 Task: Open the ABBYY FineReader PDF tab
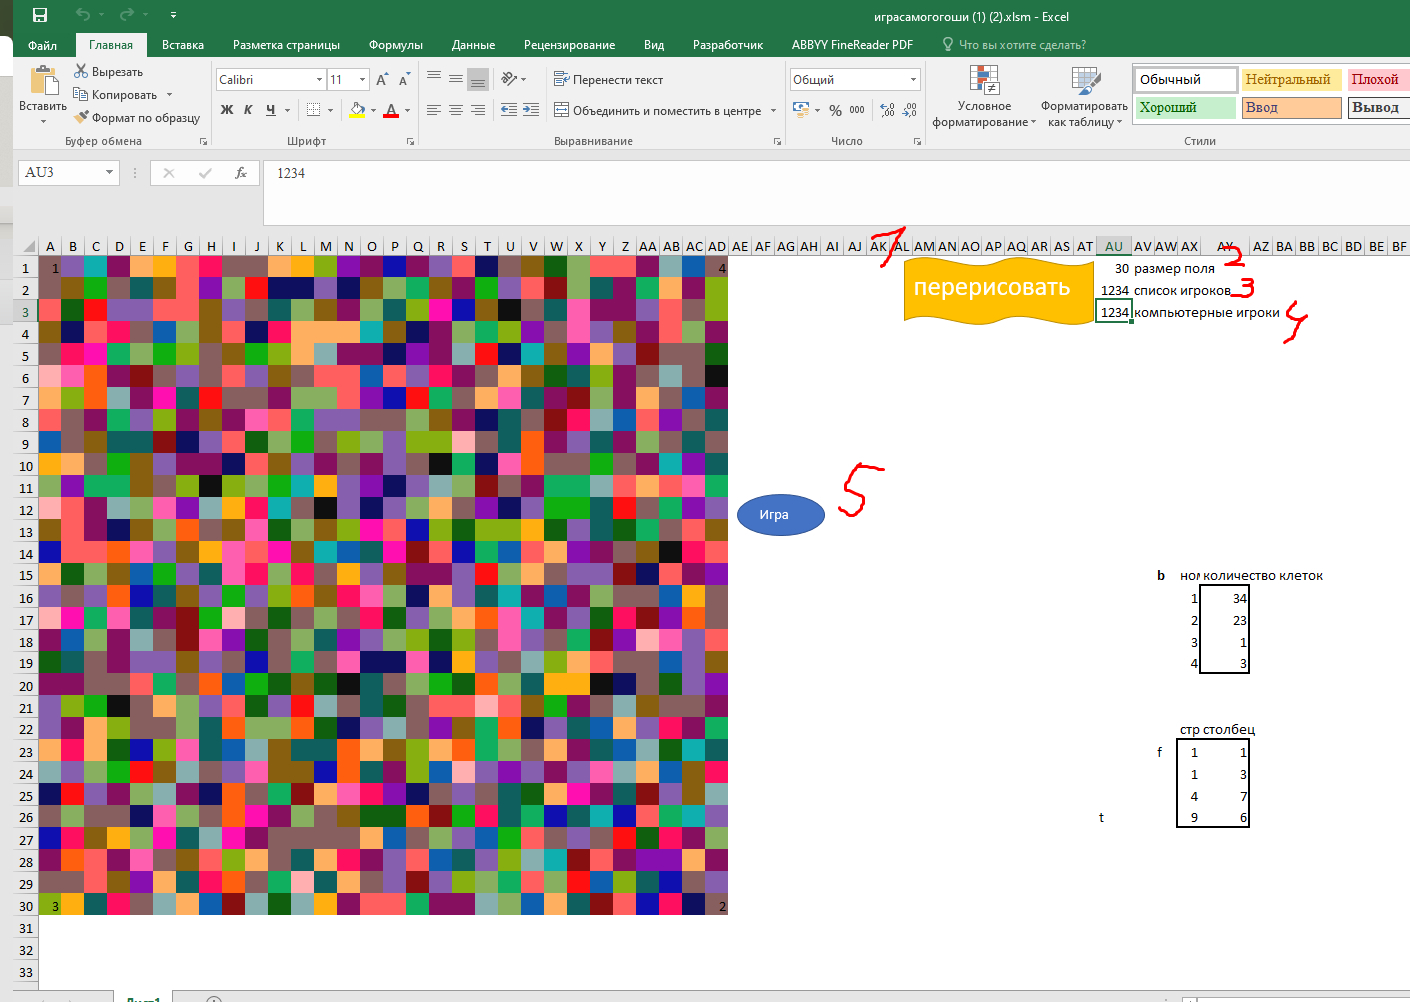852,45
